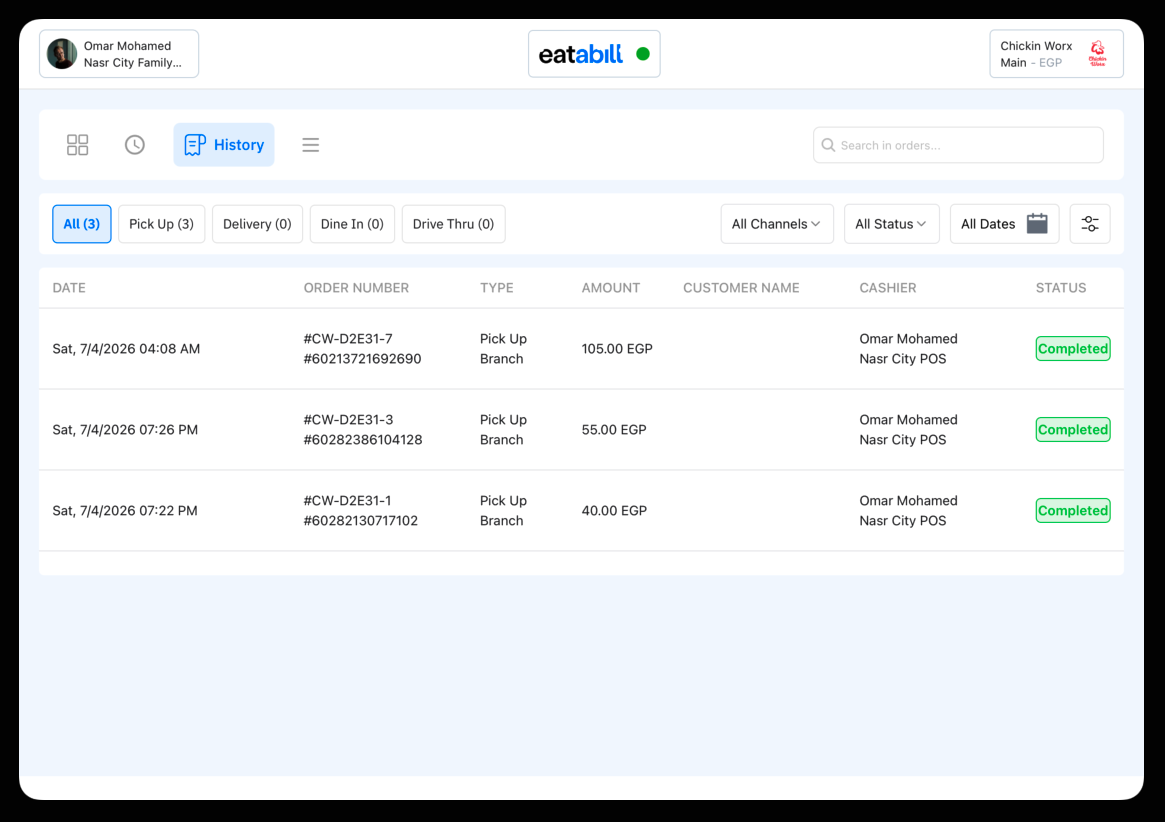Click the CASHIER column header
Viewport: 1165px width, 822px height.
[888, 288]
